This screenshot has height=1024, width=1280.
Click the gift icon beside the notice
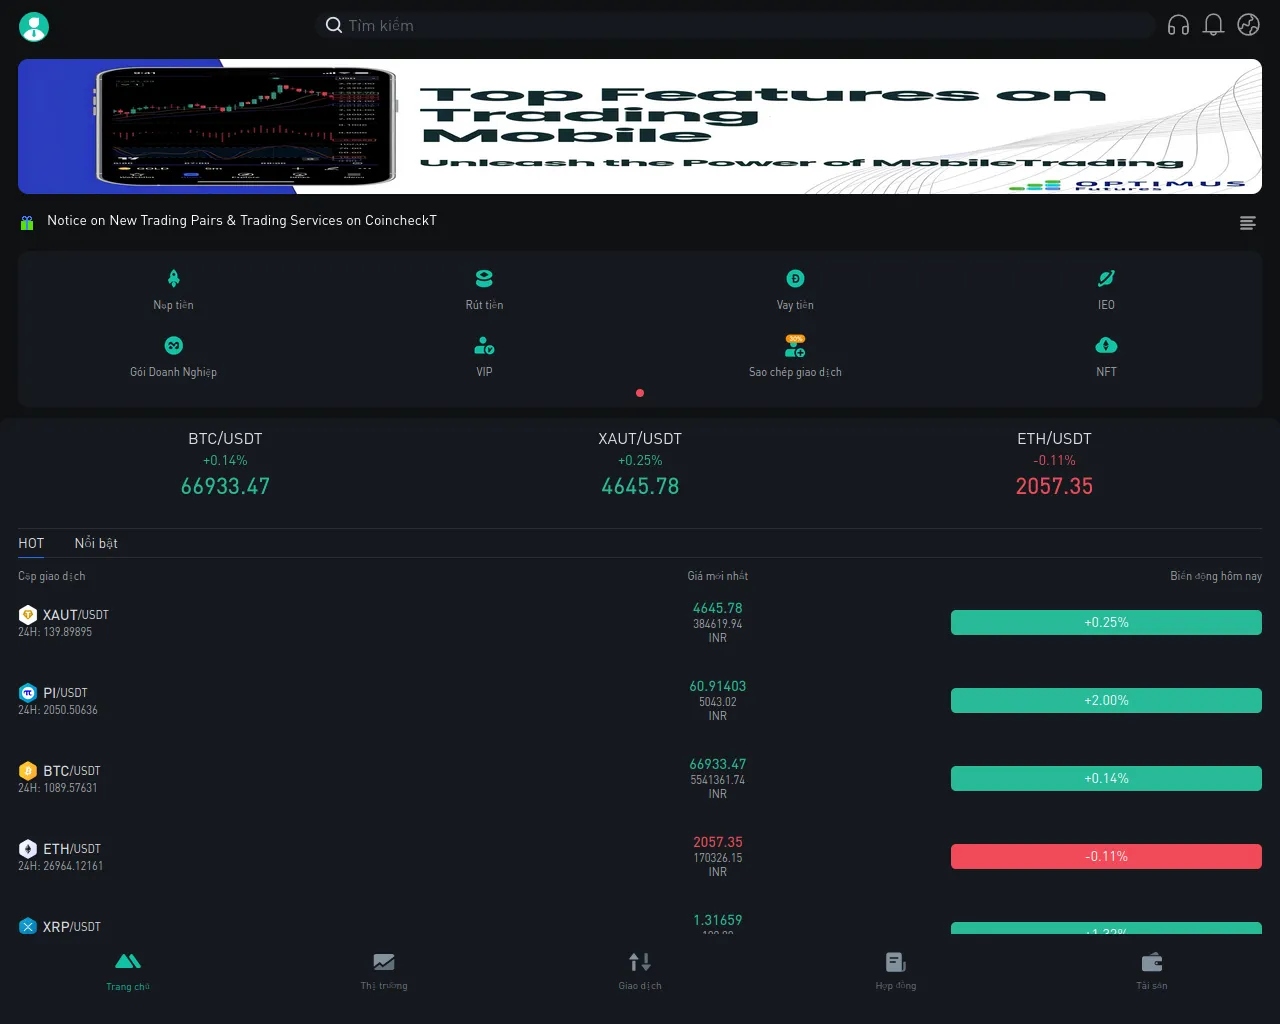point(27,222)
